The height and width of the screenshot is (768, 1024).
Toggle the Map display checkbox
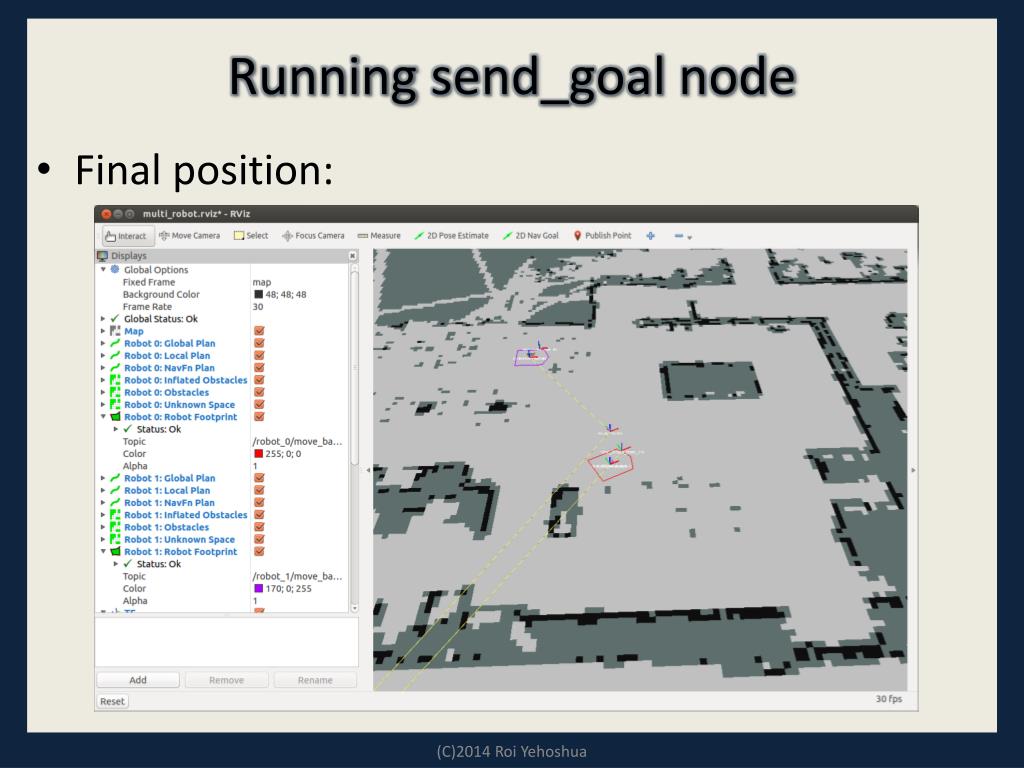pos(259,331)
